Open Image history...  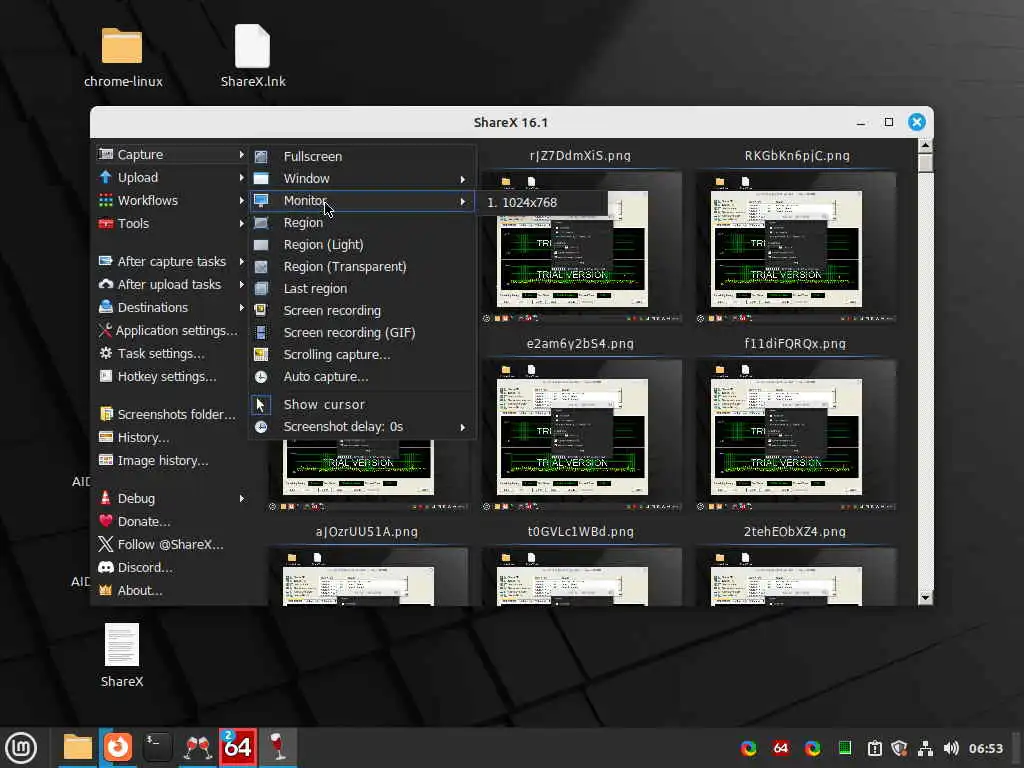click(x=171, y=460)
